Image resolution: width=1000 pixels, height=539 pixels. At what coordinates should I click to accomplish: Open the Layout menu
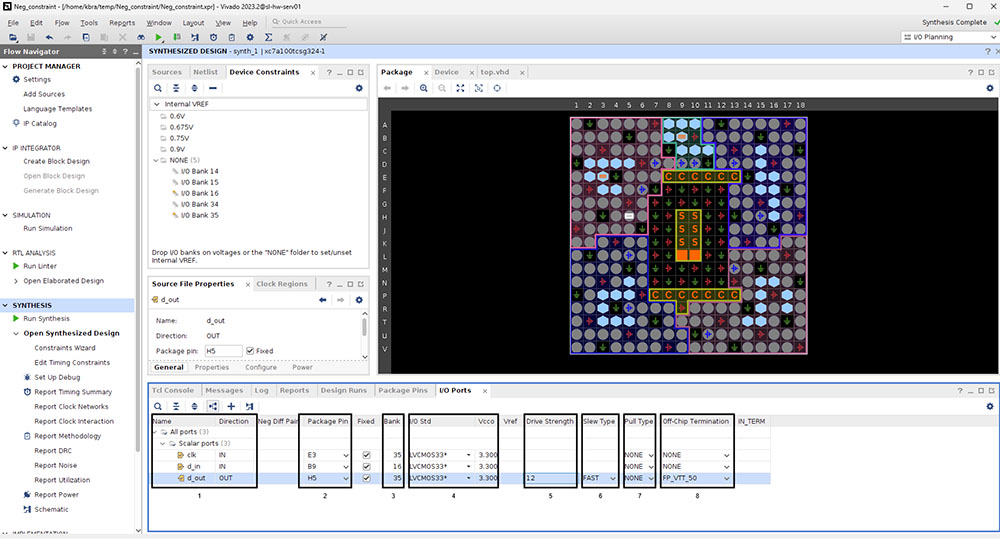coord(193,22)
